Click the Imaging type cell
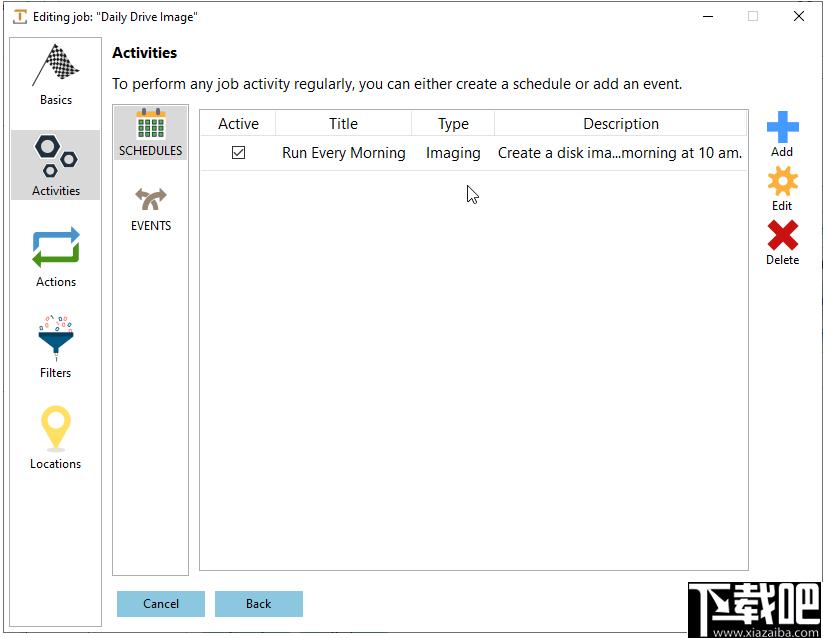The height and width of the screenshot is (638, 823). tap(453, 153)
